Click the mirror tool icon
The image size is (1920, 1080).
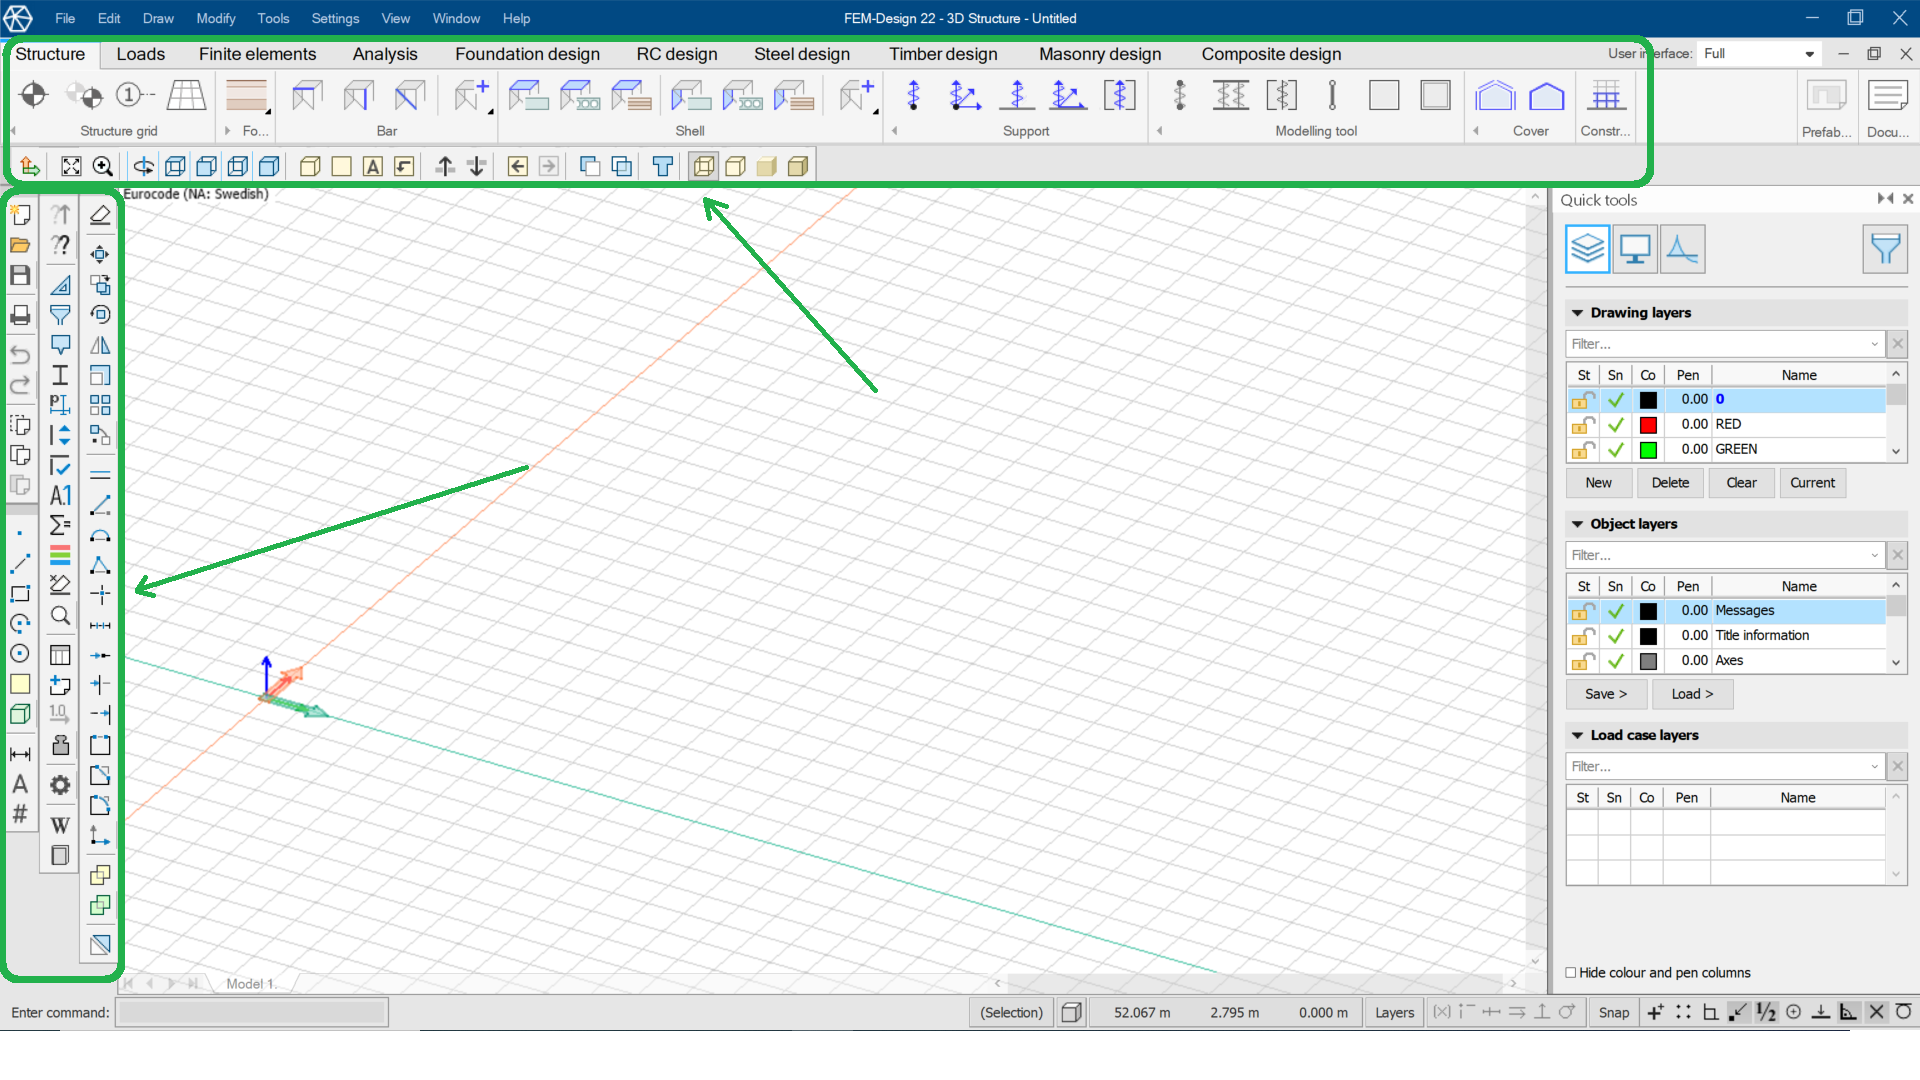[x=100, y=346]
